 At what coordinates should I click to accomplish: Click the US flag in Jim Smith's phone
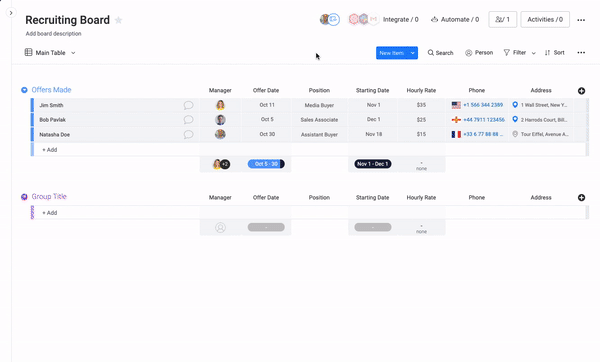coord(456,105)
